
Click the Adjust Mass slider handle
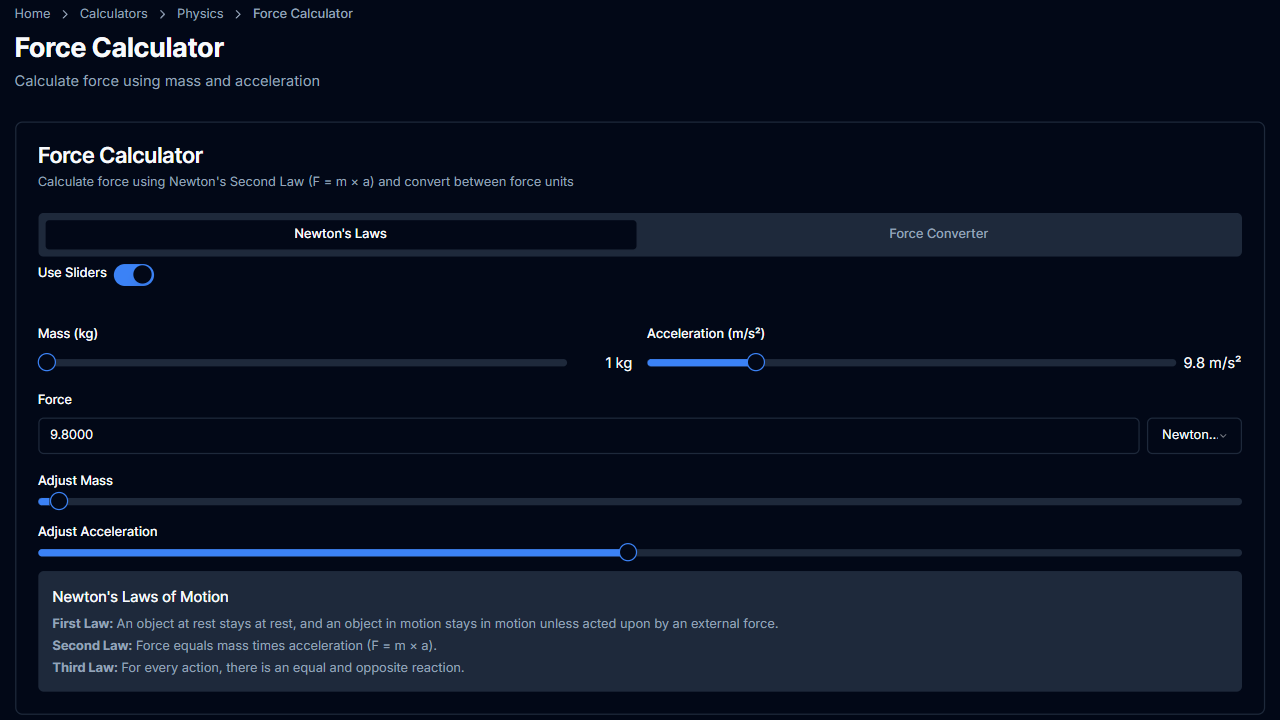[x=58, y=500]
